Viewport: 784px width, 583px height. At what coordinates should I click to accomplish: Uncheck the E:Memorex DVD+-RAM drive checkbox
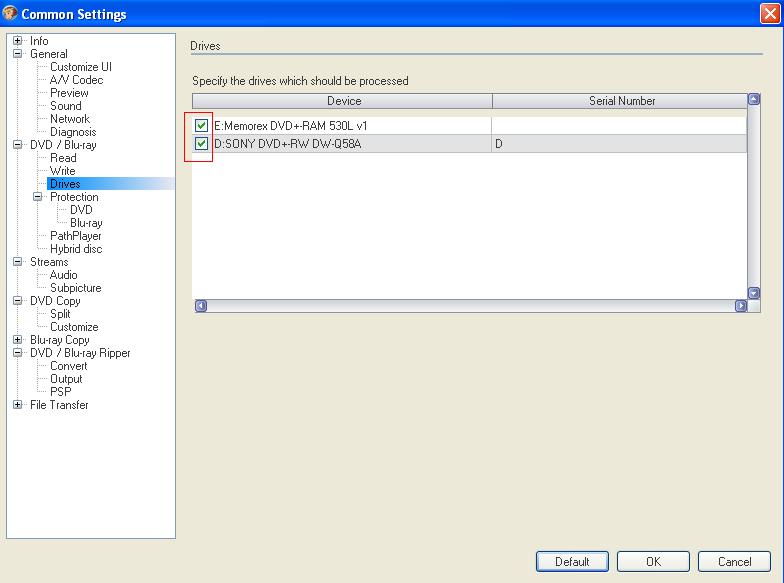201,125
